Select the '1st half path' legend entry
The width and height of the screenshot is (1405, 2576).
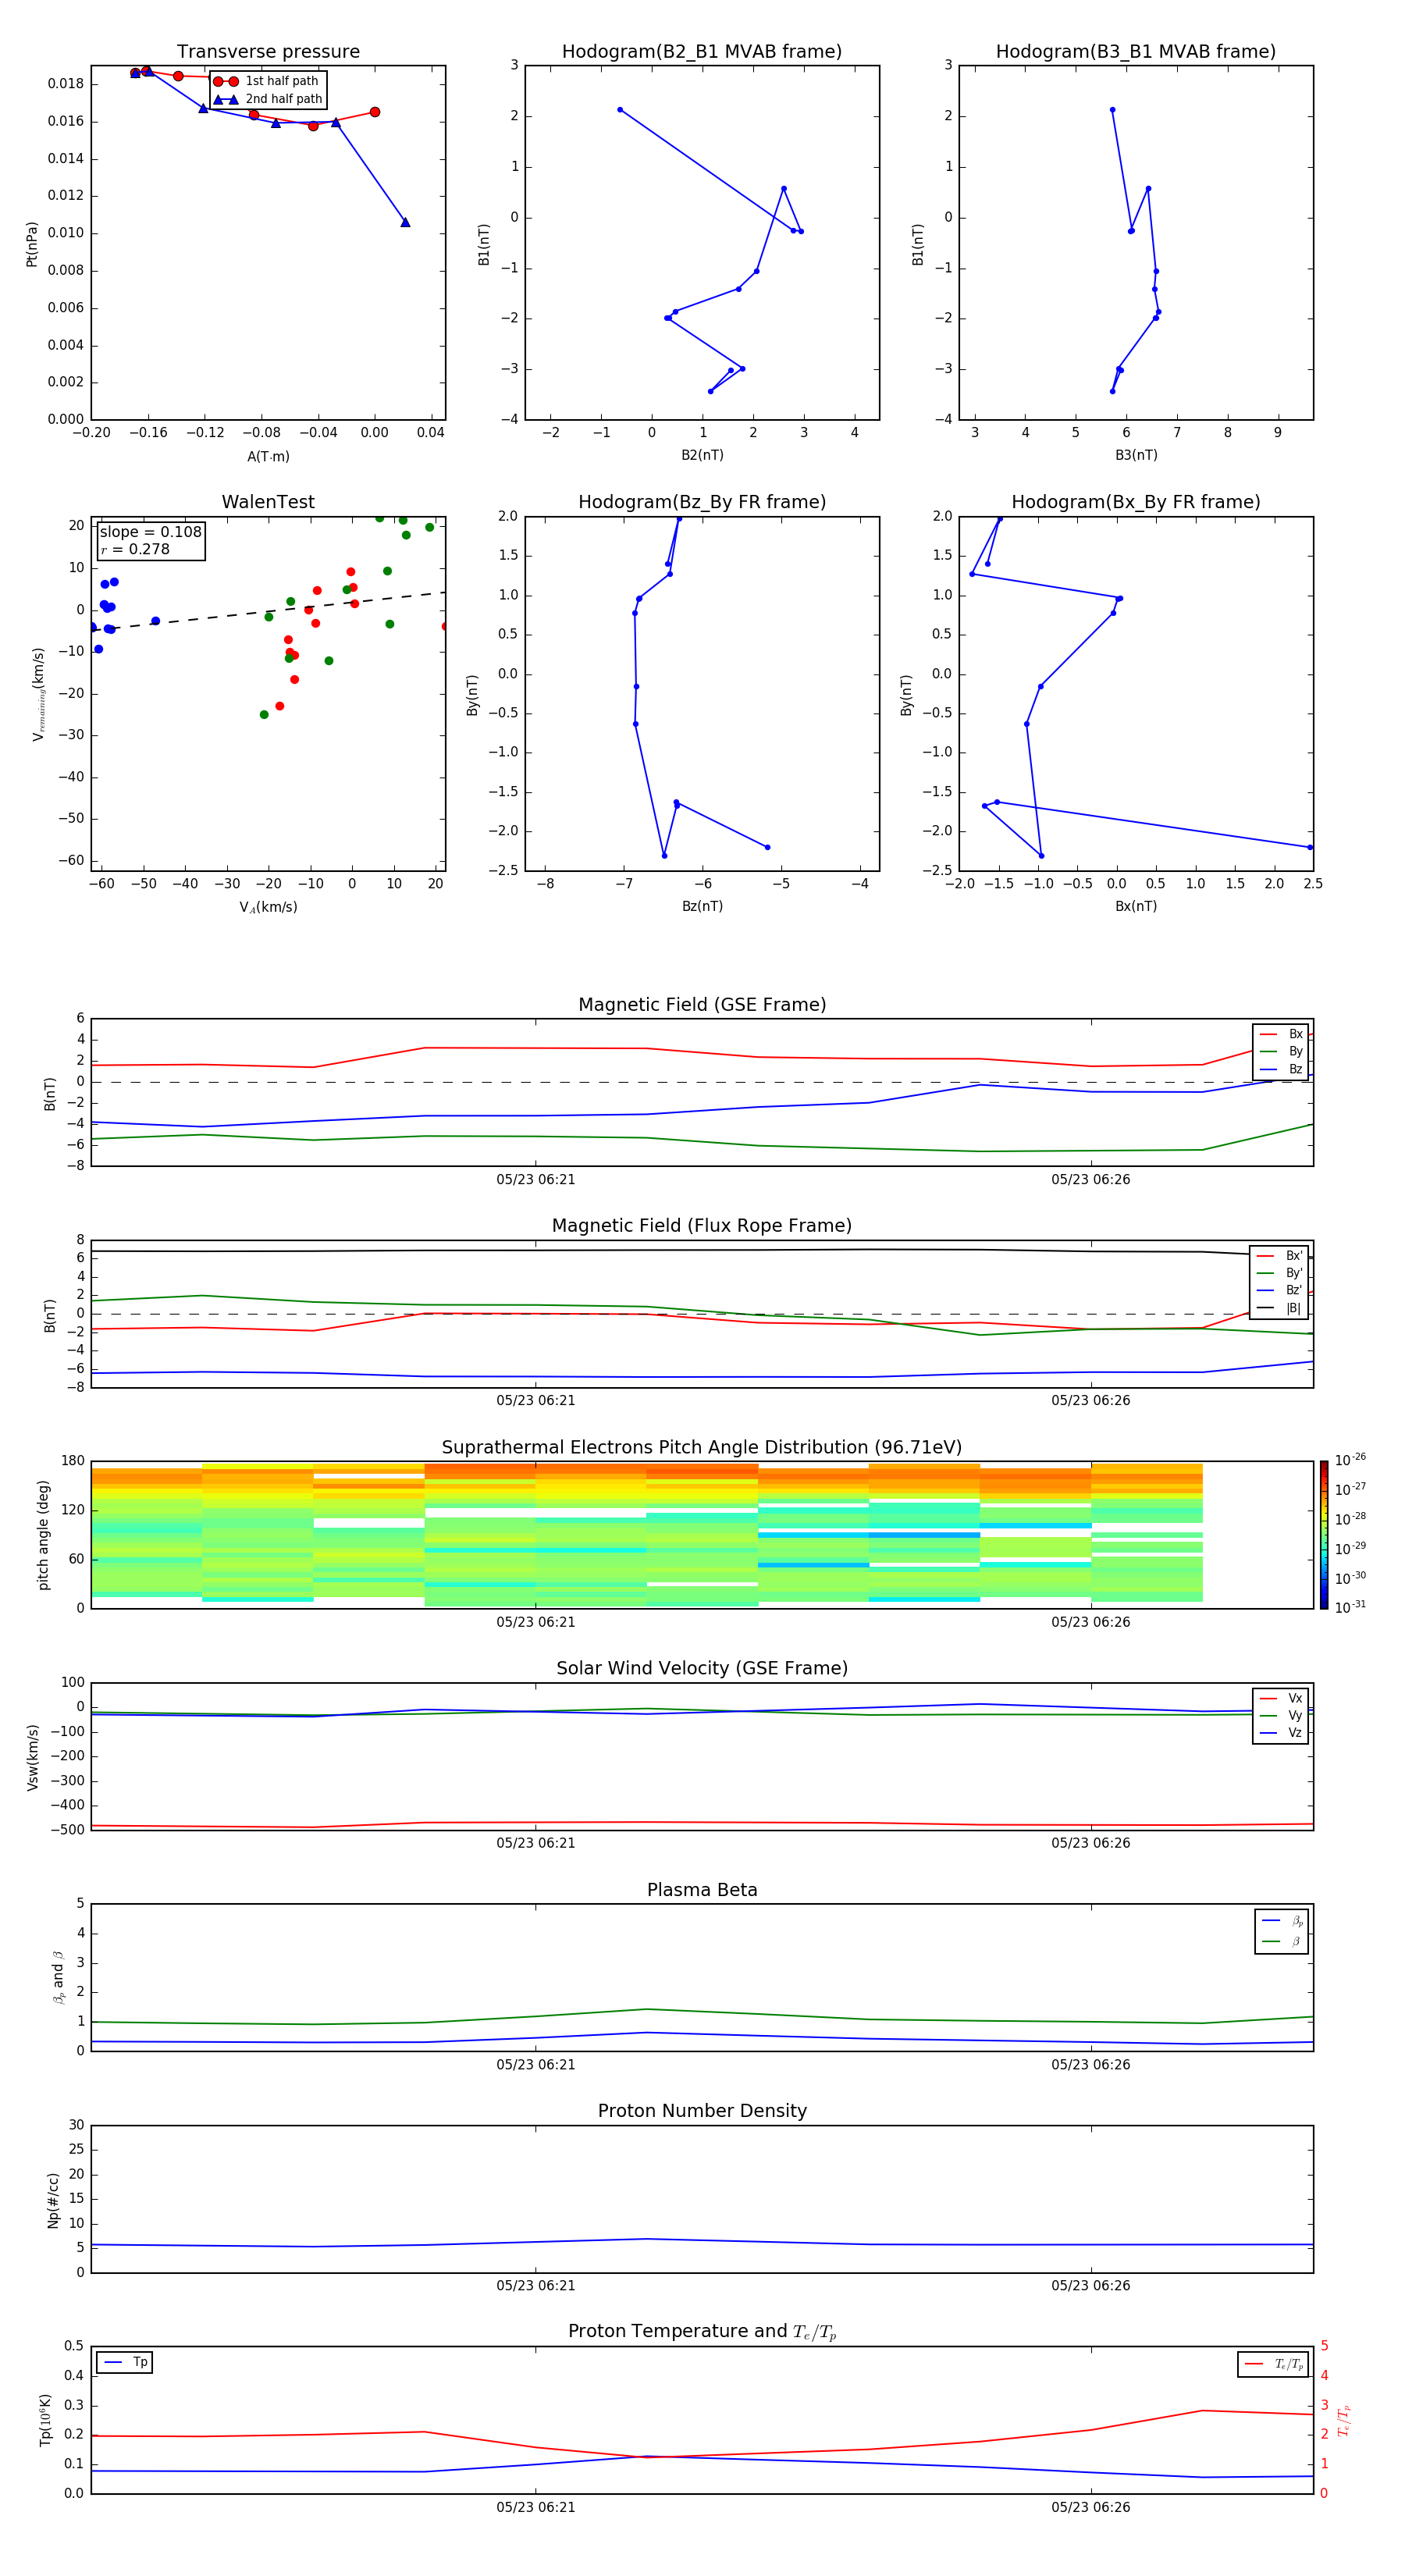[x=266, y=81]
